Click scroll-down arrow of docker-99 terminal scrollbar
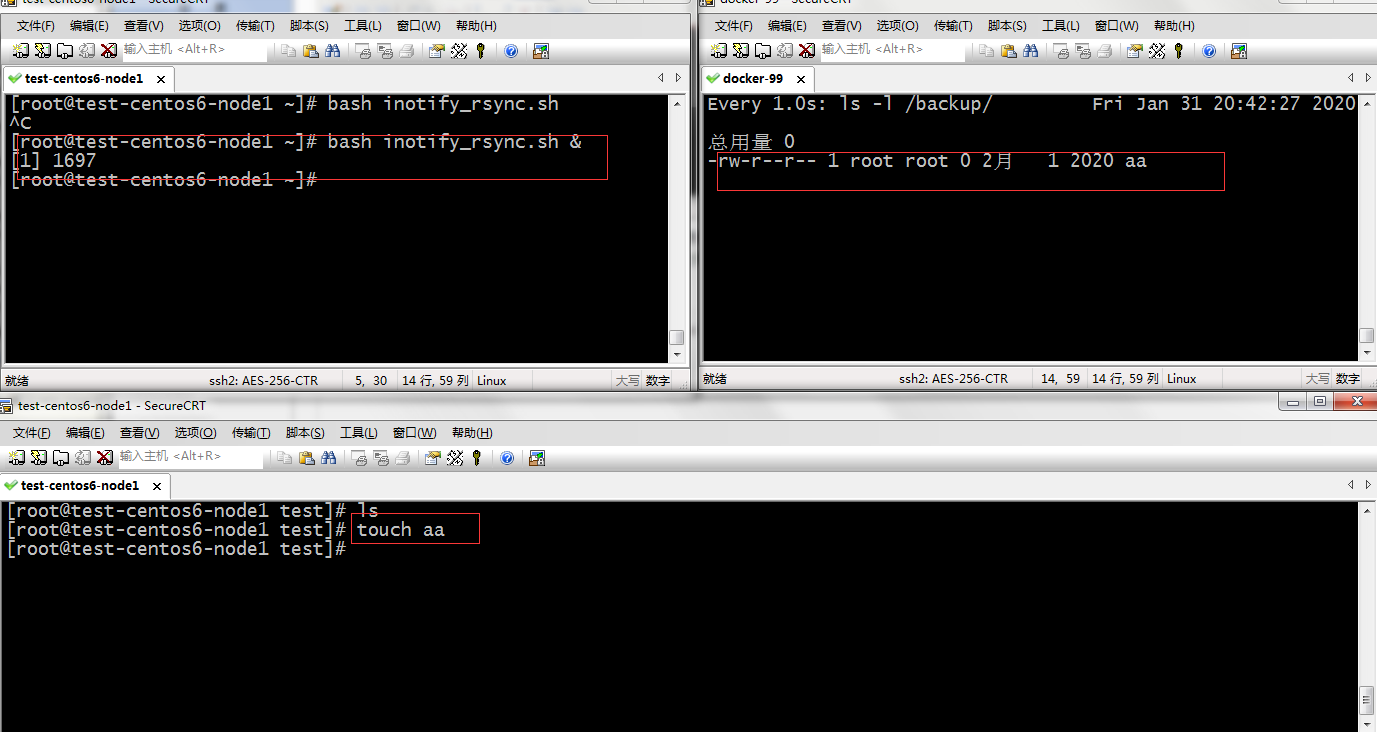 tap(1367, 352)
